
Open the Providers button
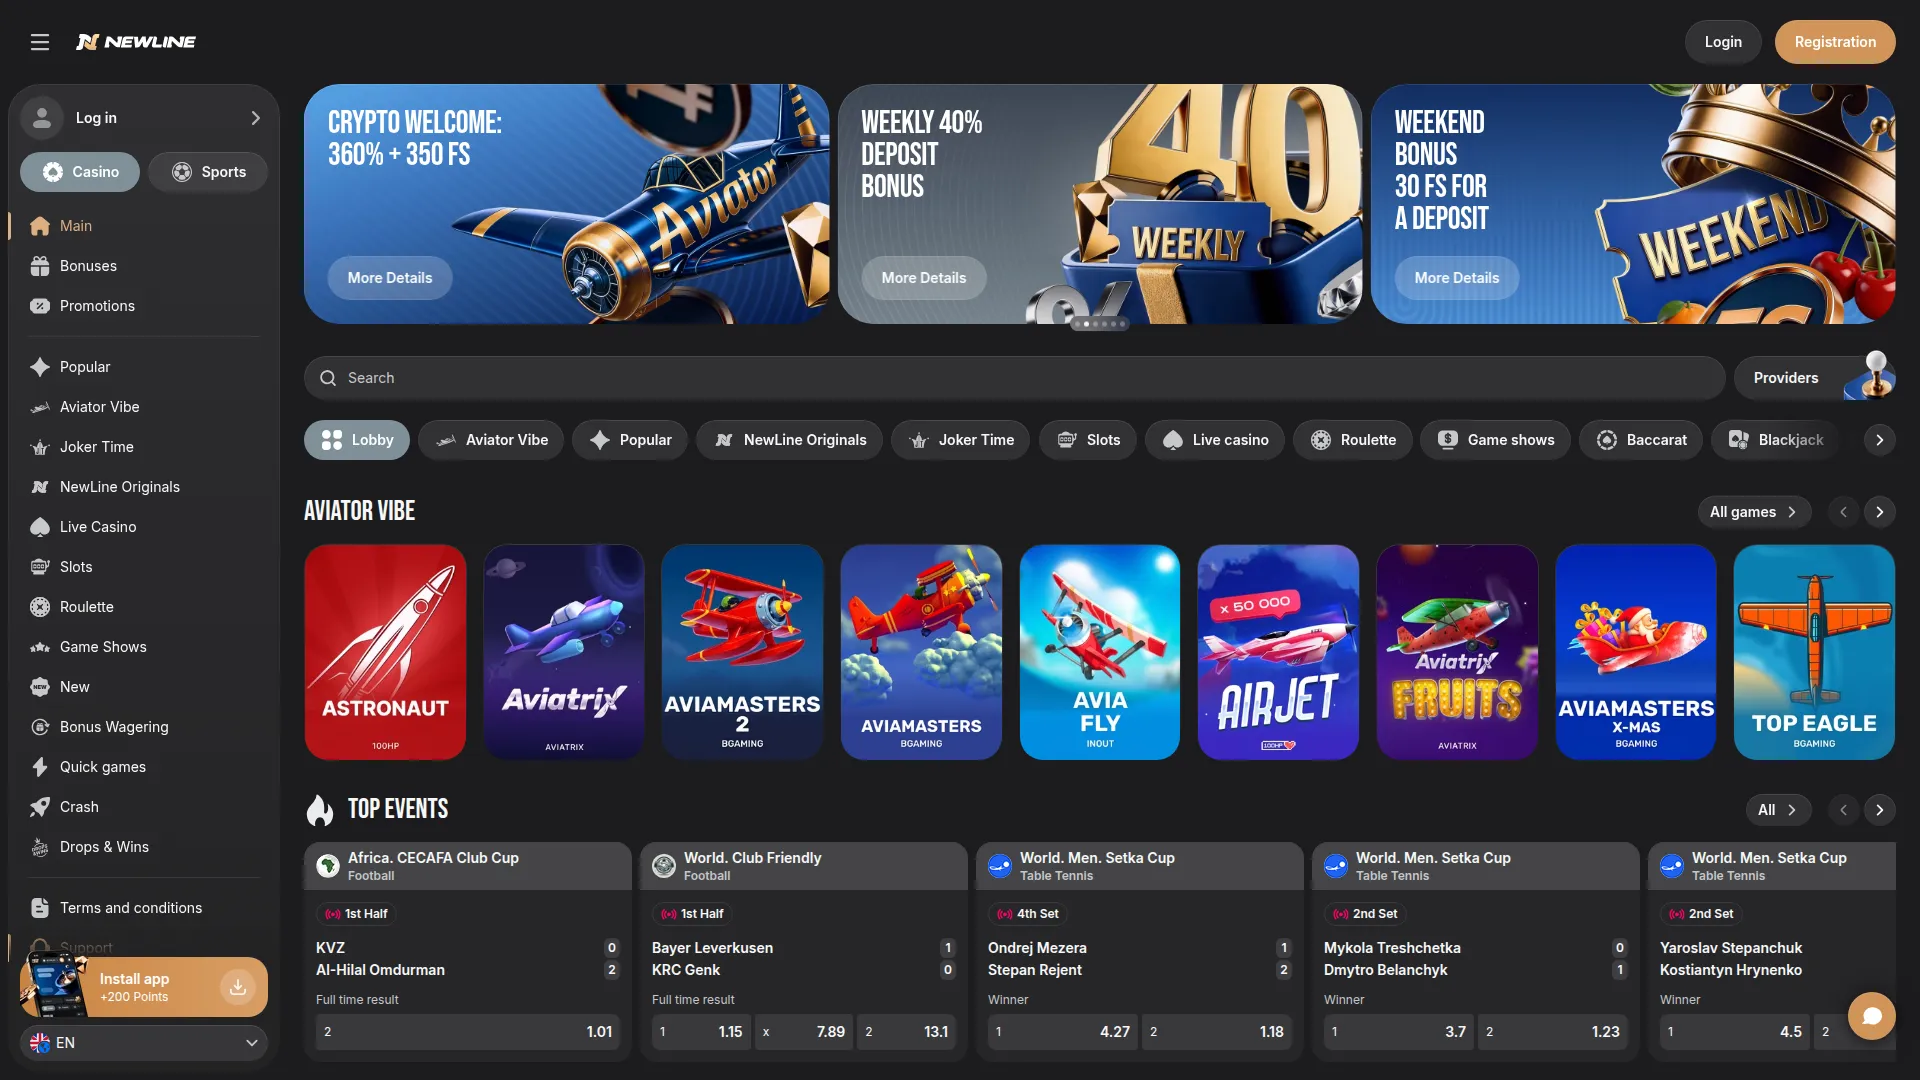[x=1815, y=378]
